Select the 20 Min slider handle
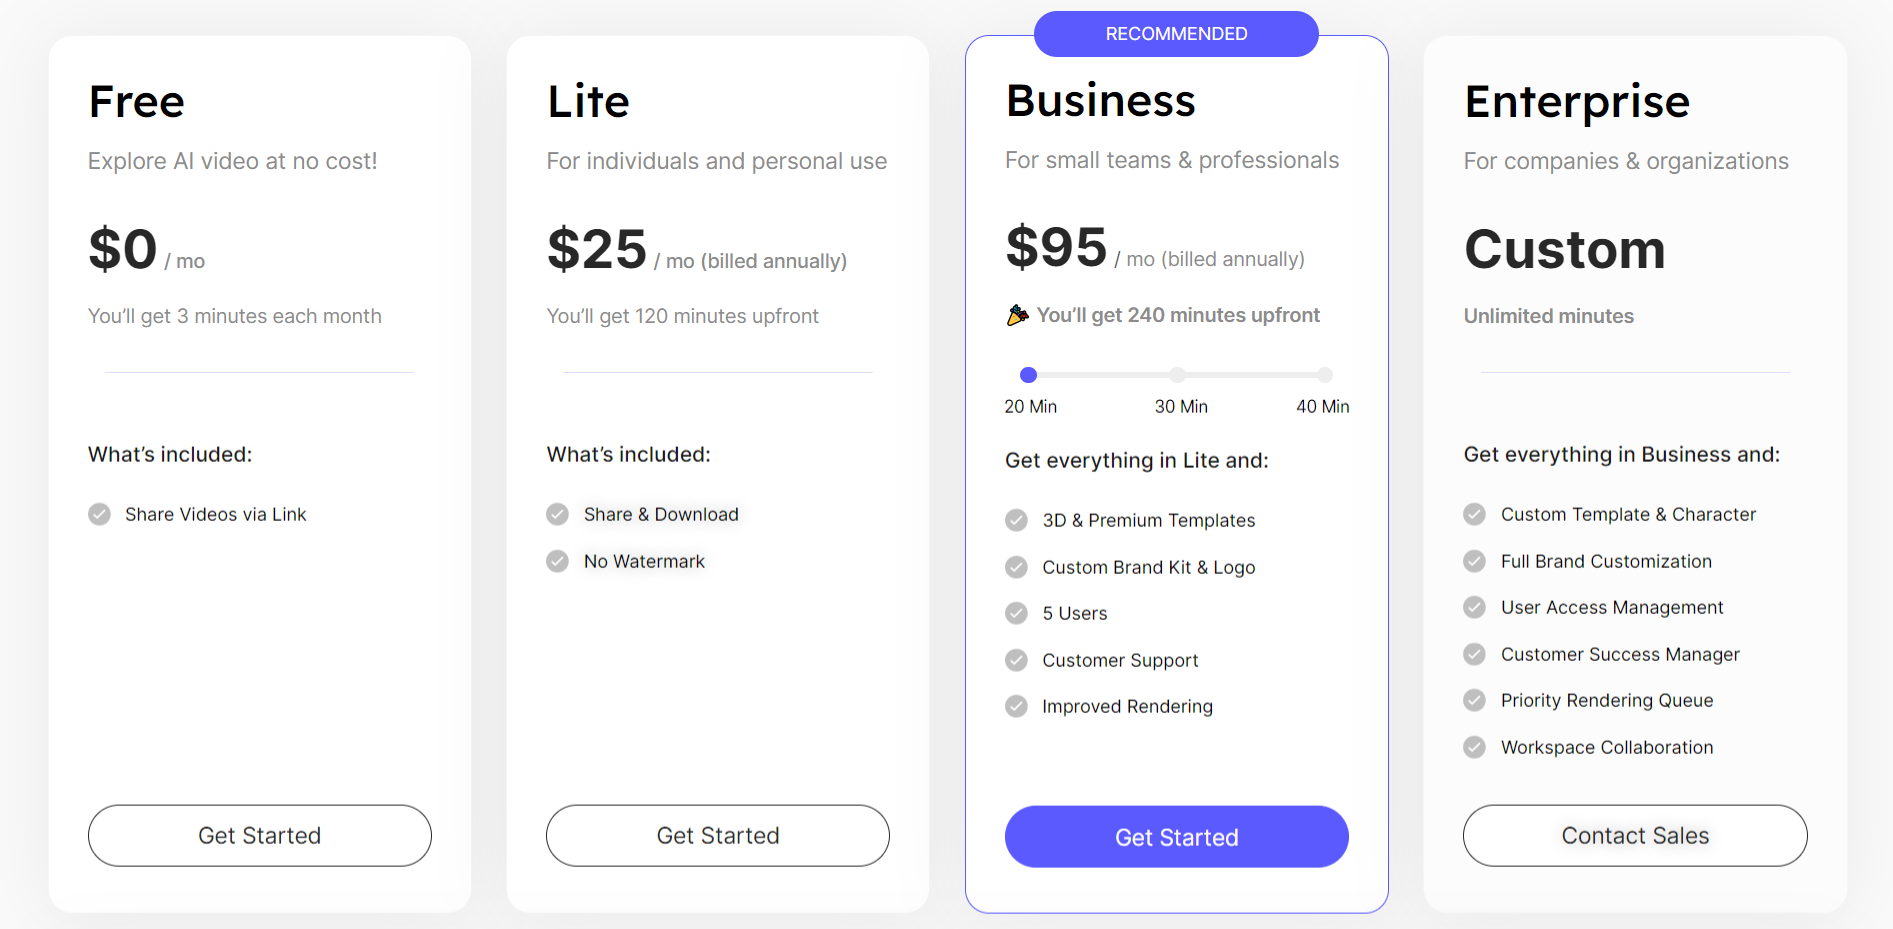This screenshot has width=1893, height=929. [1028, 375]
